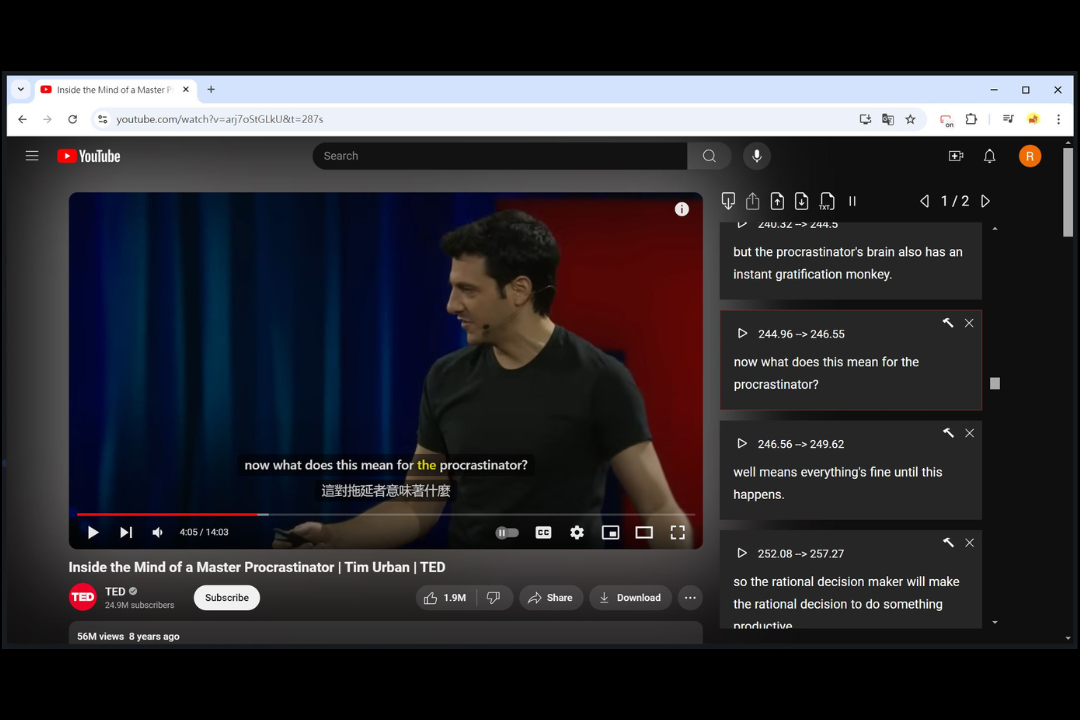This screenshot has height=720, width=1080.
Task: Seek on the red video progress bar
Action: pyautogui.click(x=386, y=514)
